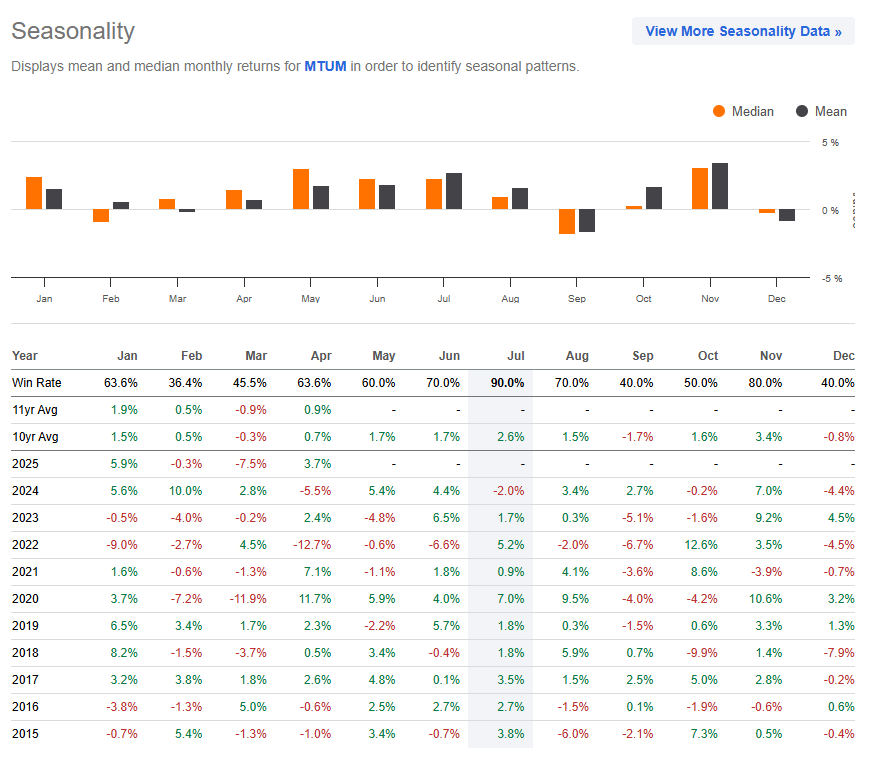Screen dimensions: 870x760
Task: Select the Jul column header in the table
Action: (x=516, y=355)
